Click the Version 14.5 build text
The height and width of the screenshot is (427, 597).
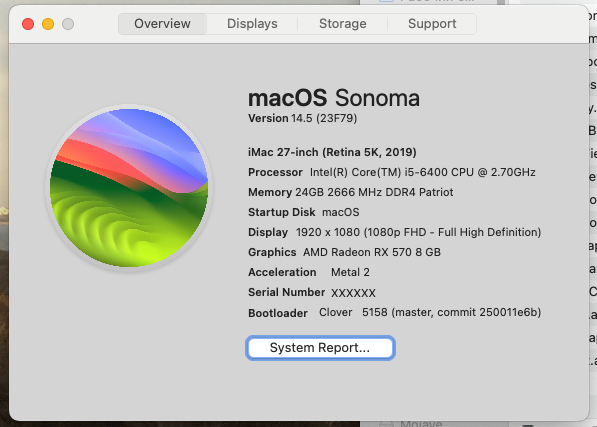[x=302, y=118]
